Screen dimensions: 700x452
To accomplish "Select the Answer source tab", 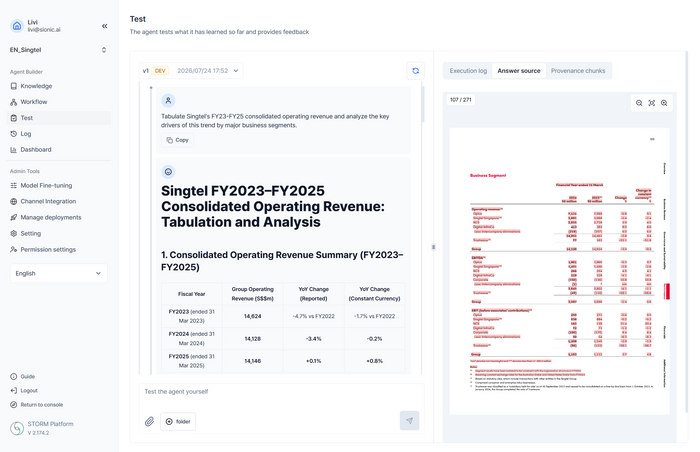I will point(519,71).
